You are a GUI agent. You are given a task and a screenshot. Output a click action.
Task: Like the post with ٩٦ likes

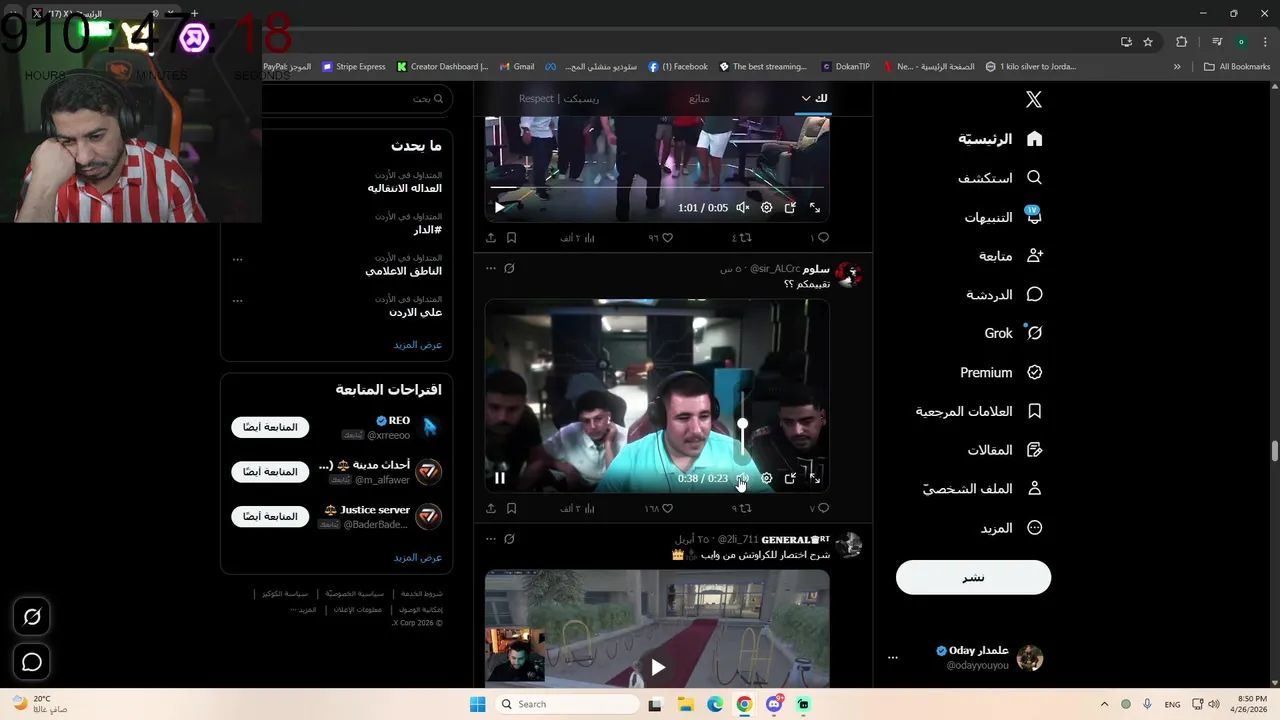pyautogui.click(x=660, y=238)
